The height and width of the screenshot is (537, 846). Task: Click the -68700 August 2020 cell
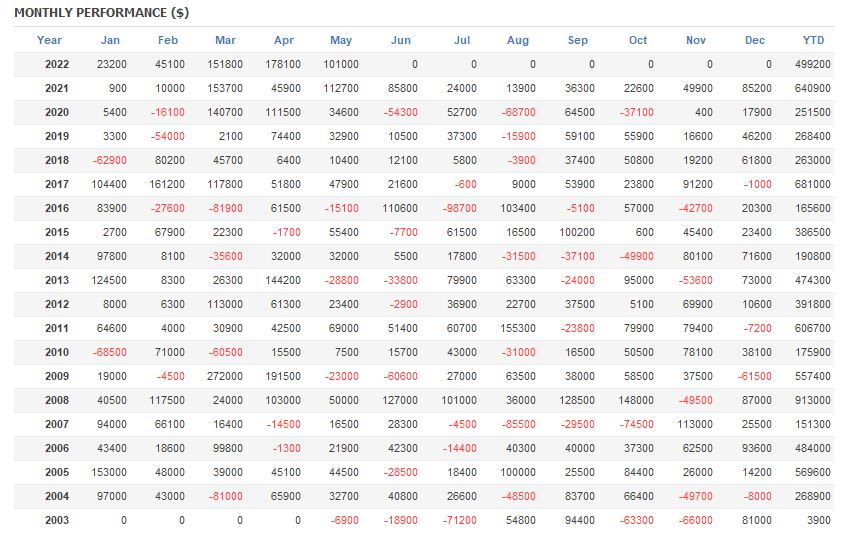tap(518, 112)
